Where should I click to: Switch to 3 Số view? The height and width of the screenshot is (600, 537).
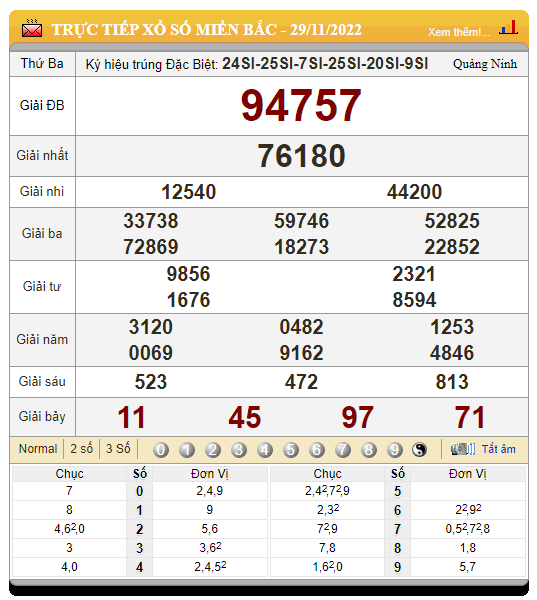tap(118, 448)
